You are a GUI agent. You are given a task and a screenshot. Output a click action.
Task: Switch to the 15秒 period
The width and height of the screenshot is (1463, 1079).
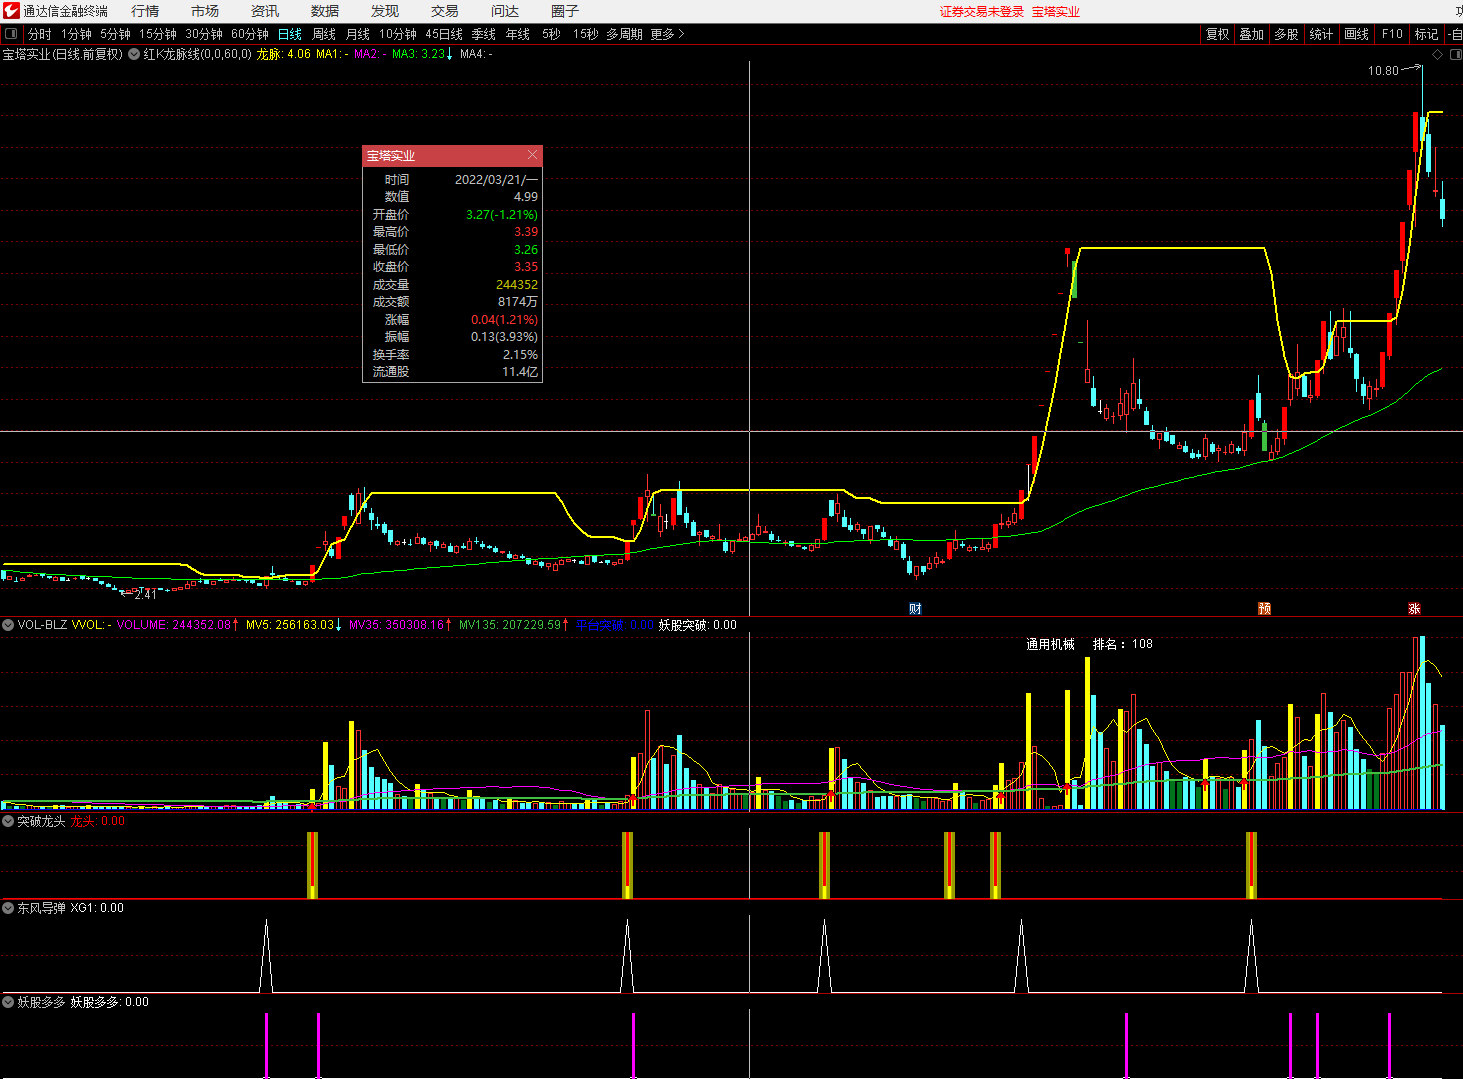[x=585, y=34]
